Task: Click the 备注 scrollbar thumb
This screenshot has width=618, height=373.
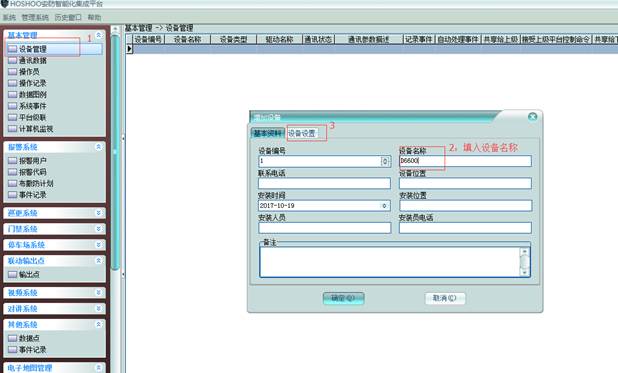Action: point(525,261)
